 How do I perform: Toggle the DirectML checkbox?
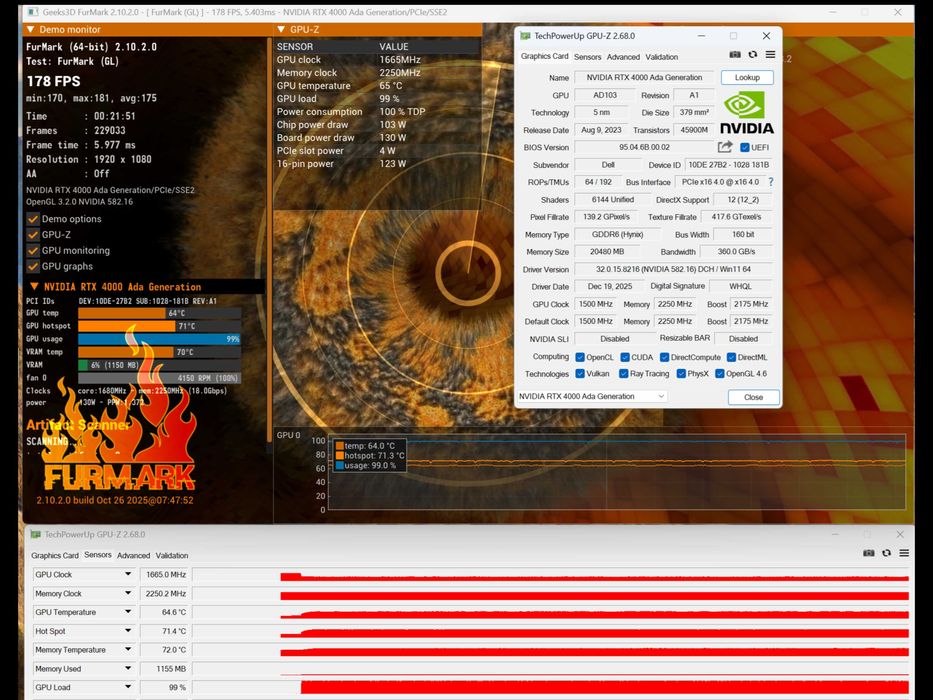click(x=731, y=357)
